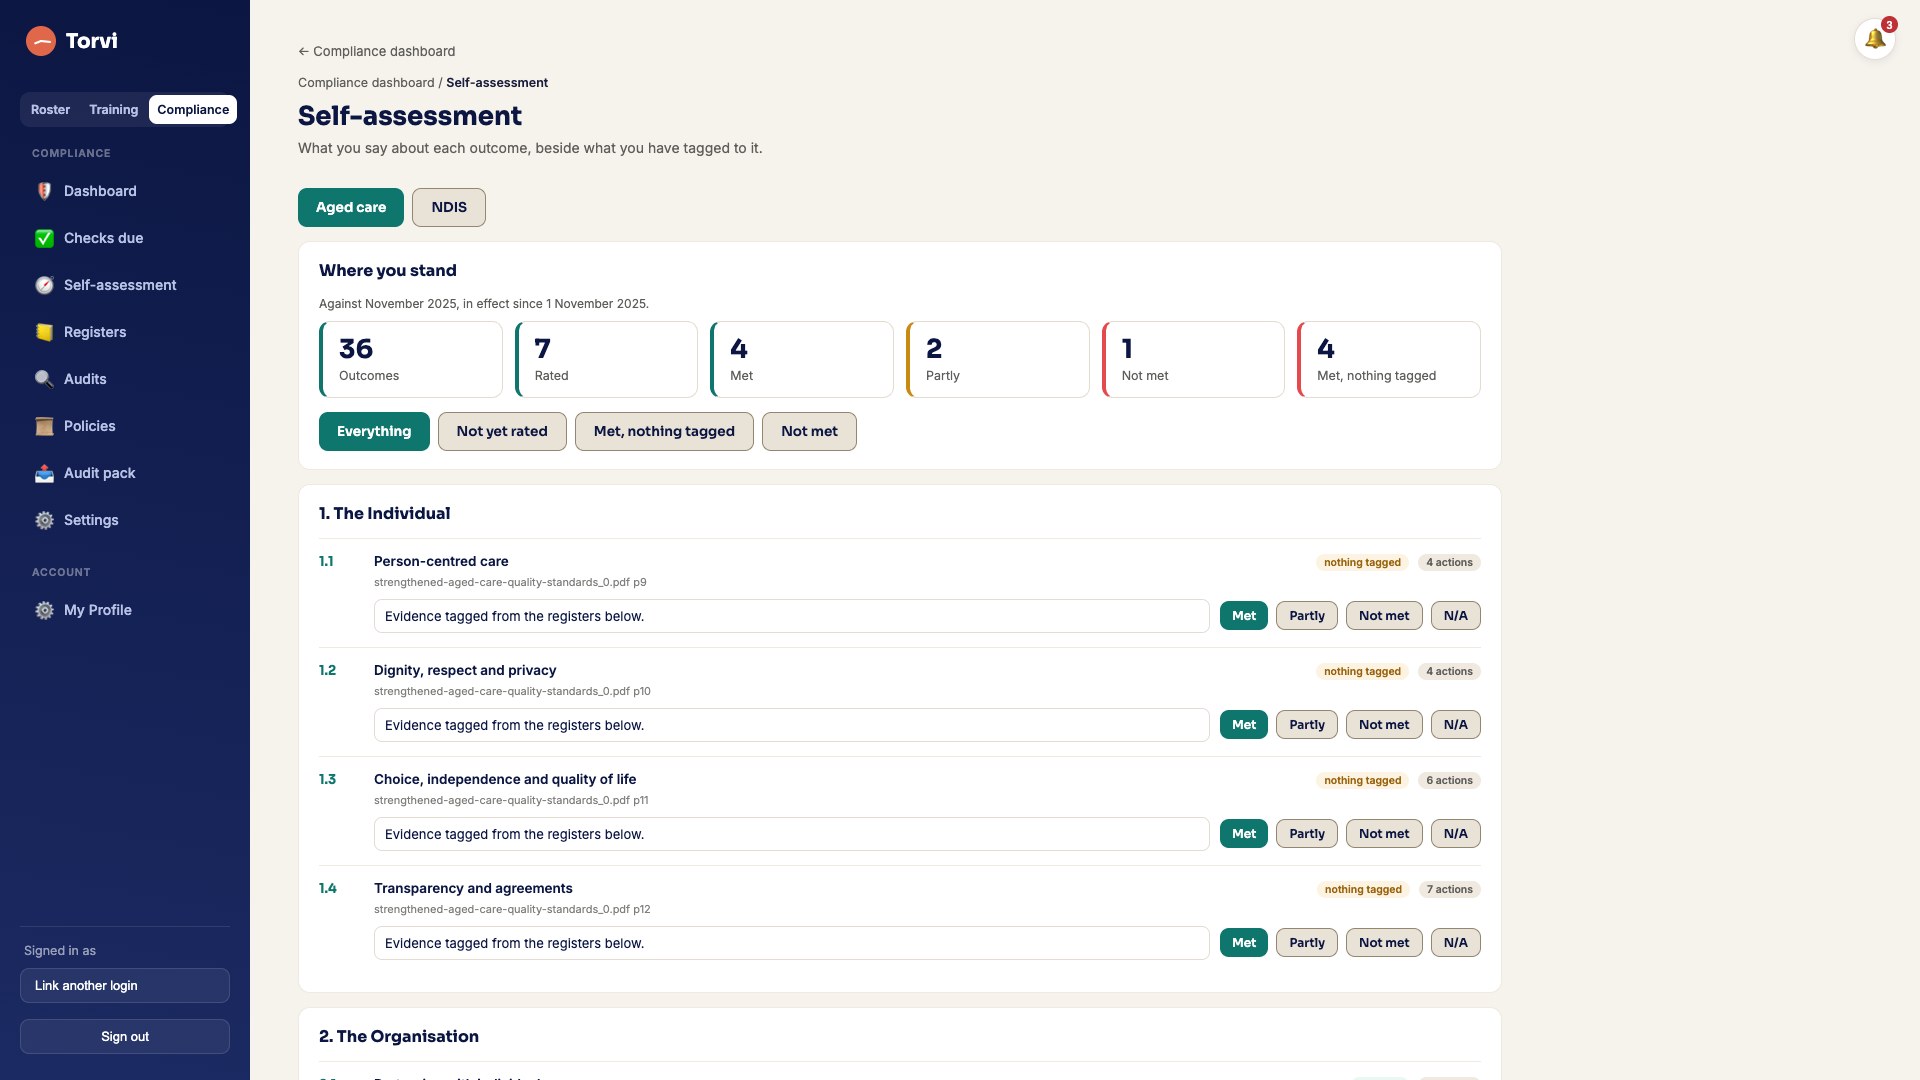Open Settings via the gear icon
Image resolution: width=1920 pixels, height=1080 pixels.
pyautogui.click(x=44, y=520)
